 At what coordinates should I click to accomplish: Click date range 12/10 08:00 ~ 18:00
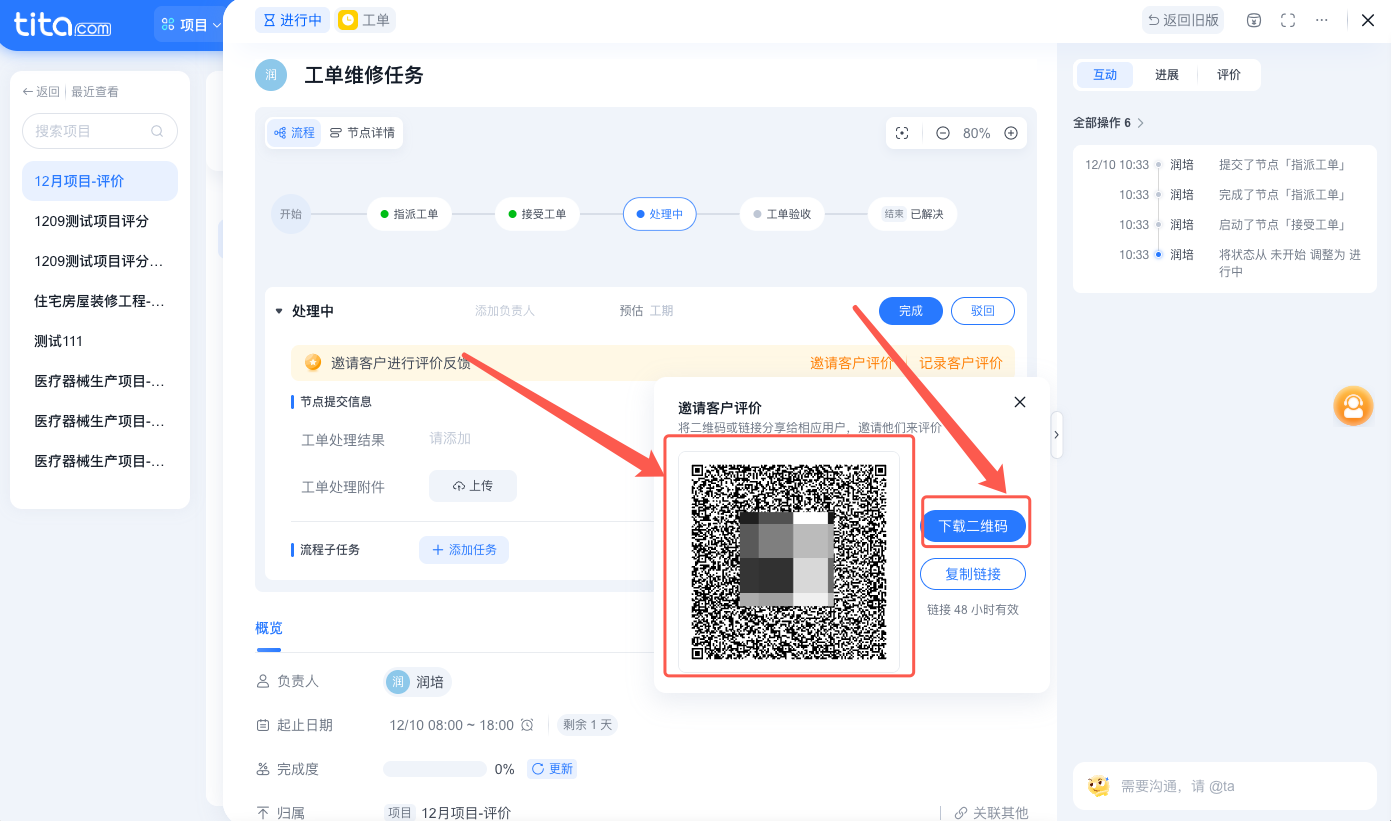(451, 725)
